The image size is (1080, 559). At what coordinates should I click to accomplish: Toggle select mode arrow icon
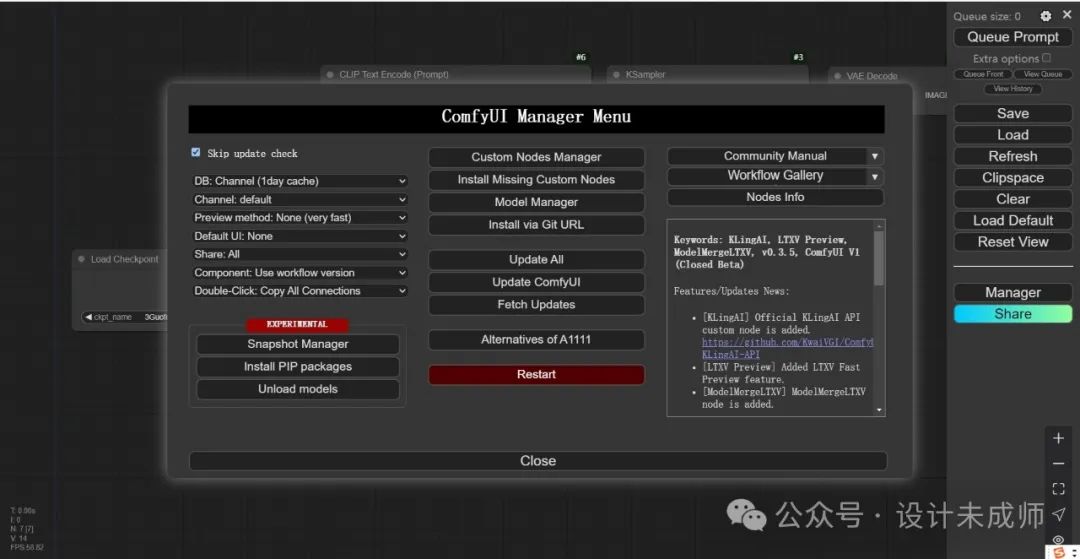1059,514
